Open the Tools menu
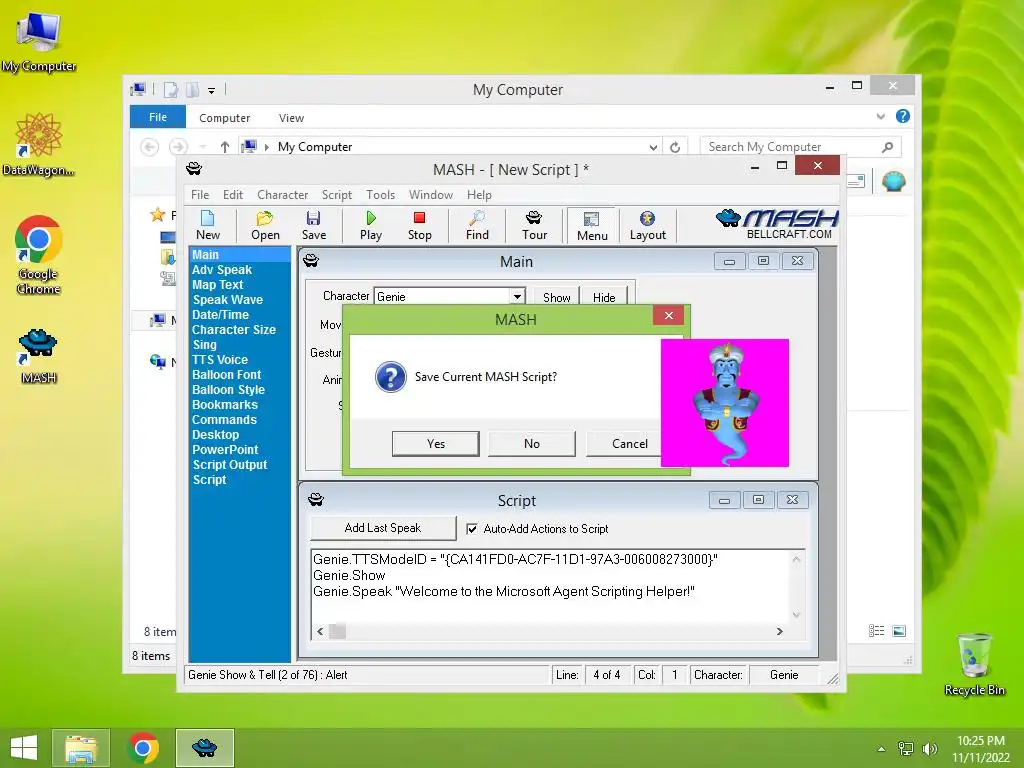The width and height of the screenshot is (1024, 768). coord(381,195)
